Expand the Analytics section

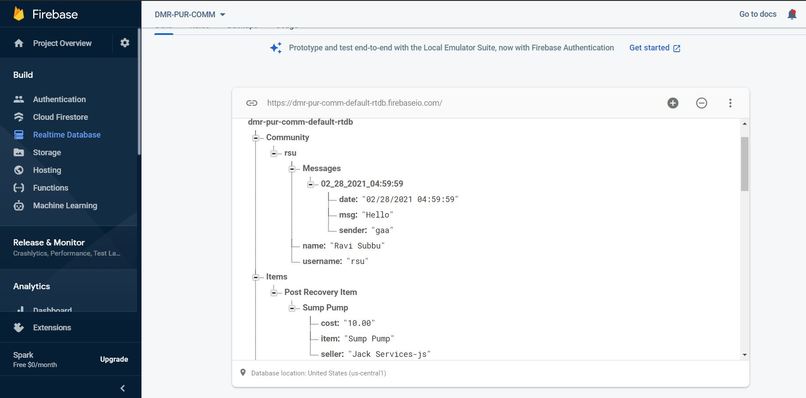point(32,286)
